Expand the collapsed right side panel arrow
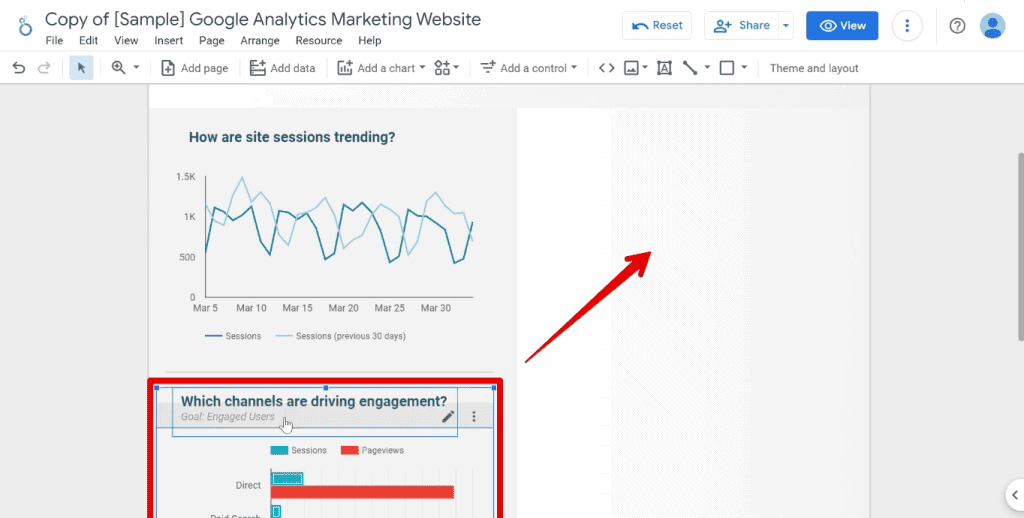The width and height of the screenshot is (1024, 518). 1016,494
